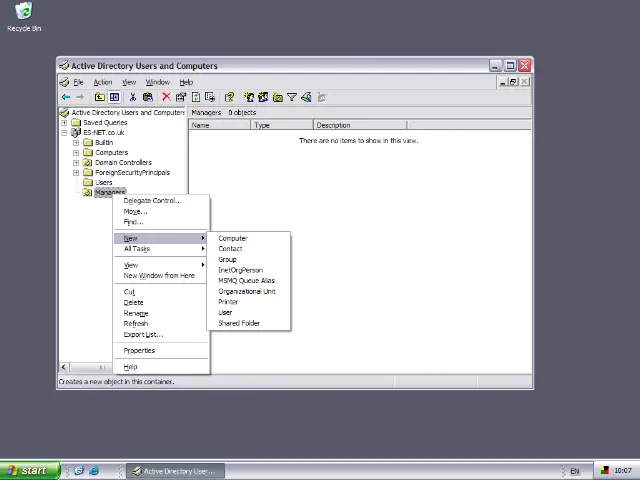Viewport: 640px width, 480px height.
Task: Open the Help menu in menu bar
Action: pyautogui.click(x=186, y=82)
